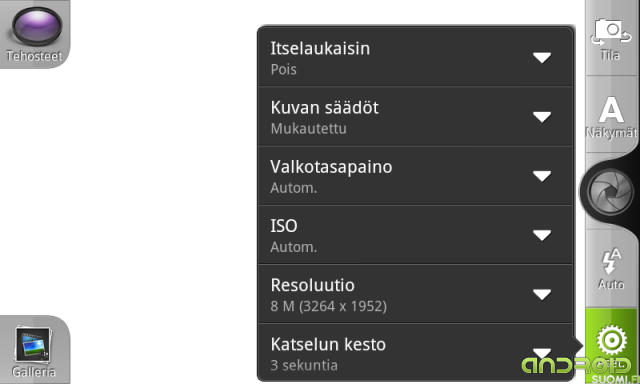Expand the Itselaukaisin dropdown arrow
640x384 pixels.
[x=542, y=58]
